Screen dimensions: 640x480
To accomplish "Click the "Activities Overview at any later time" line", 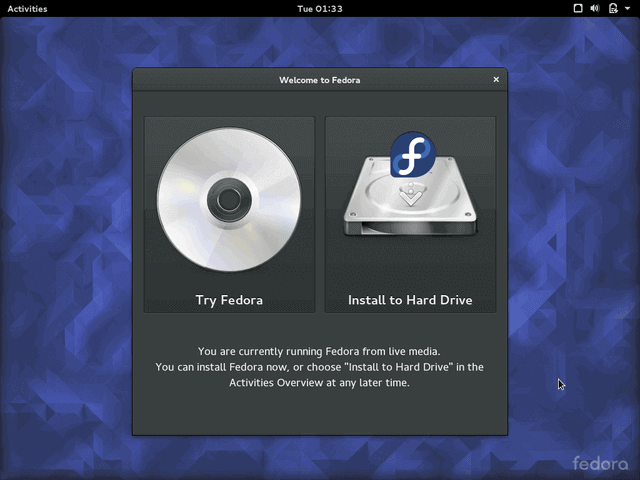I will point(319,383).
